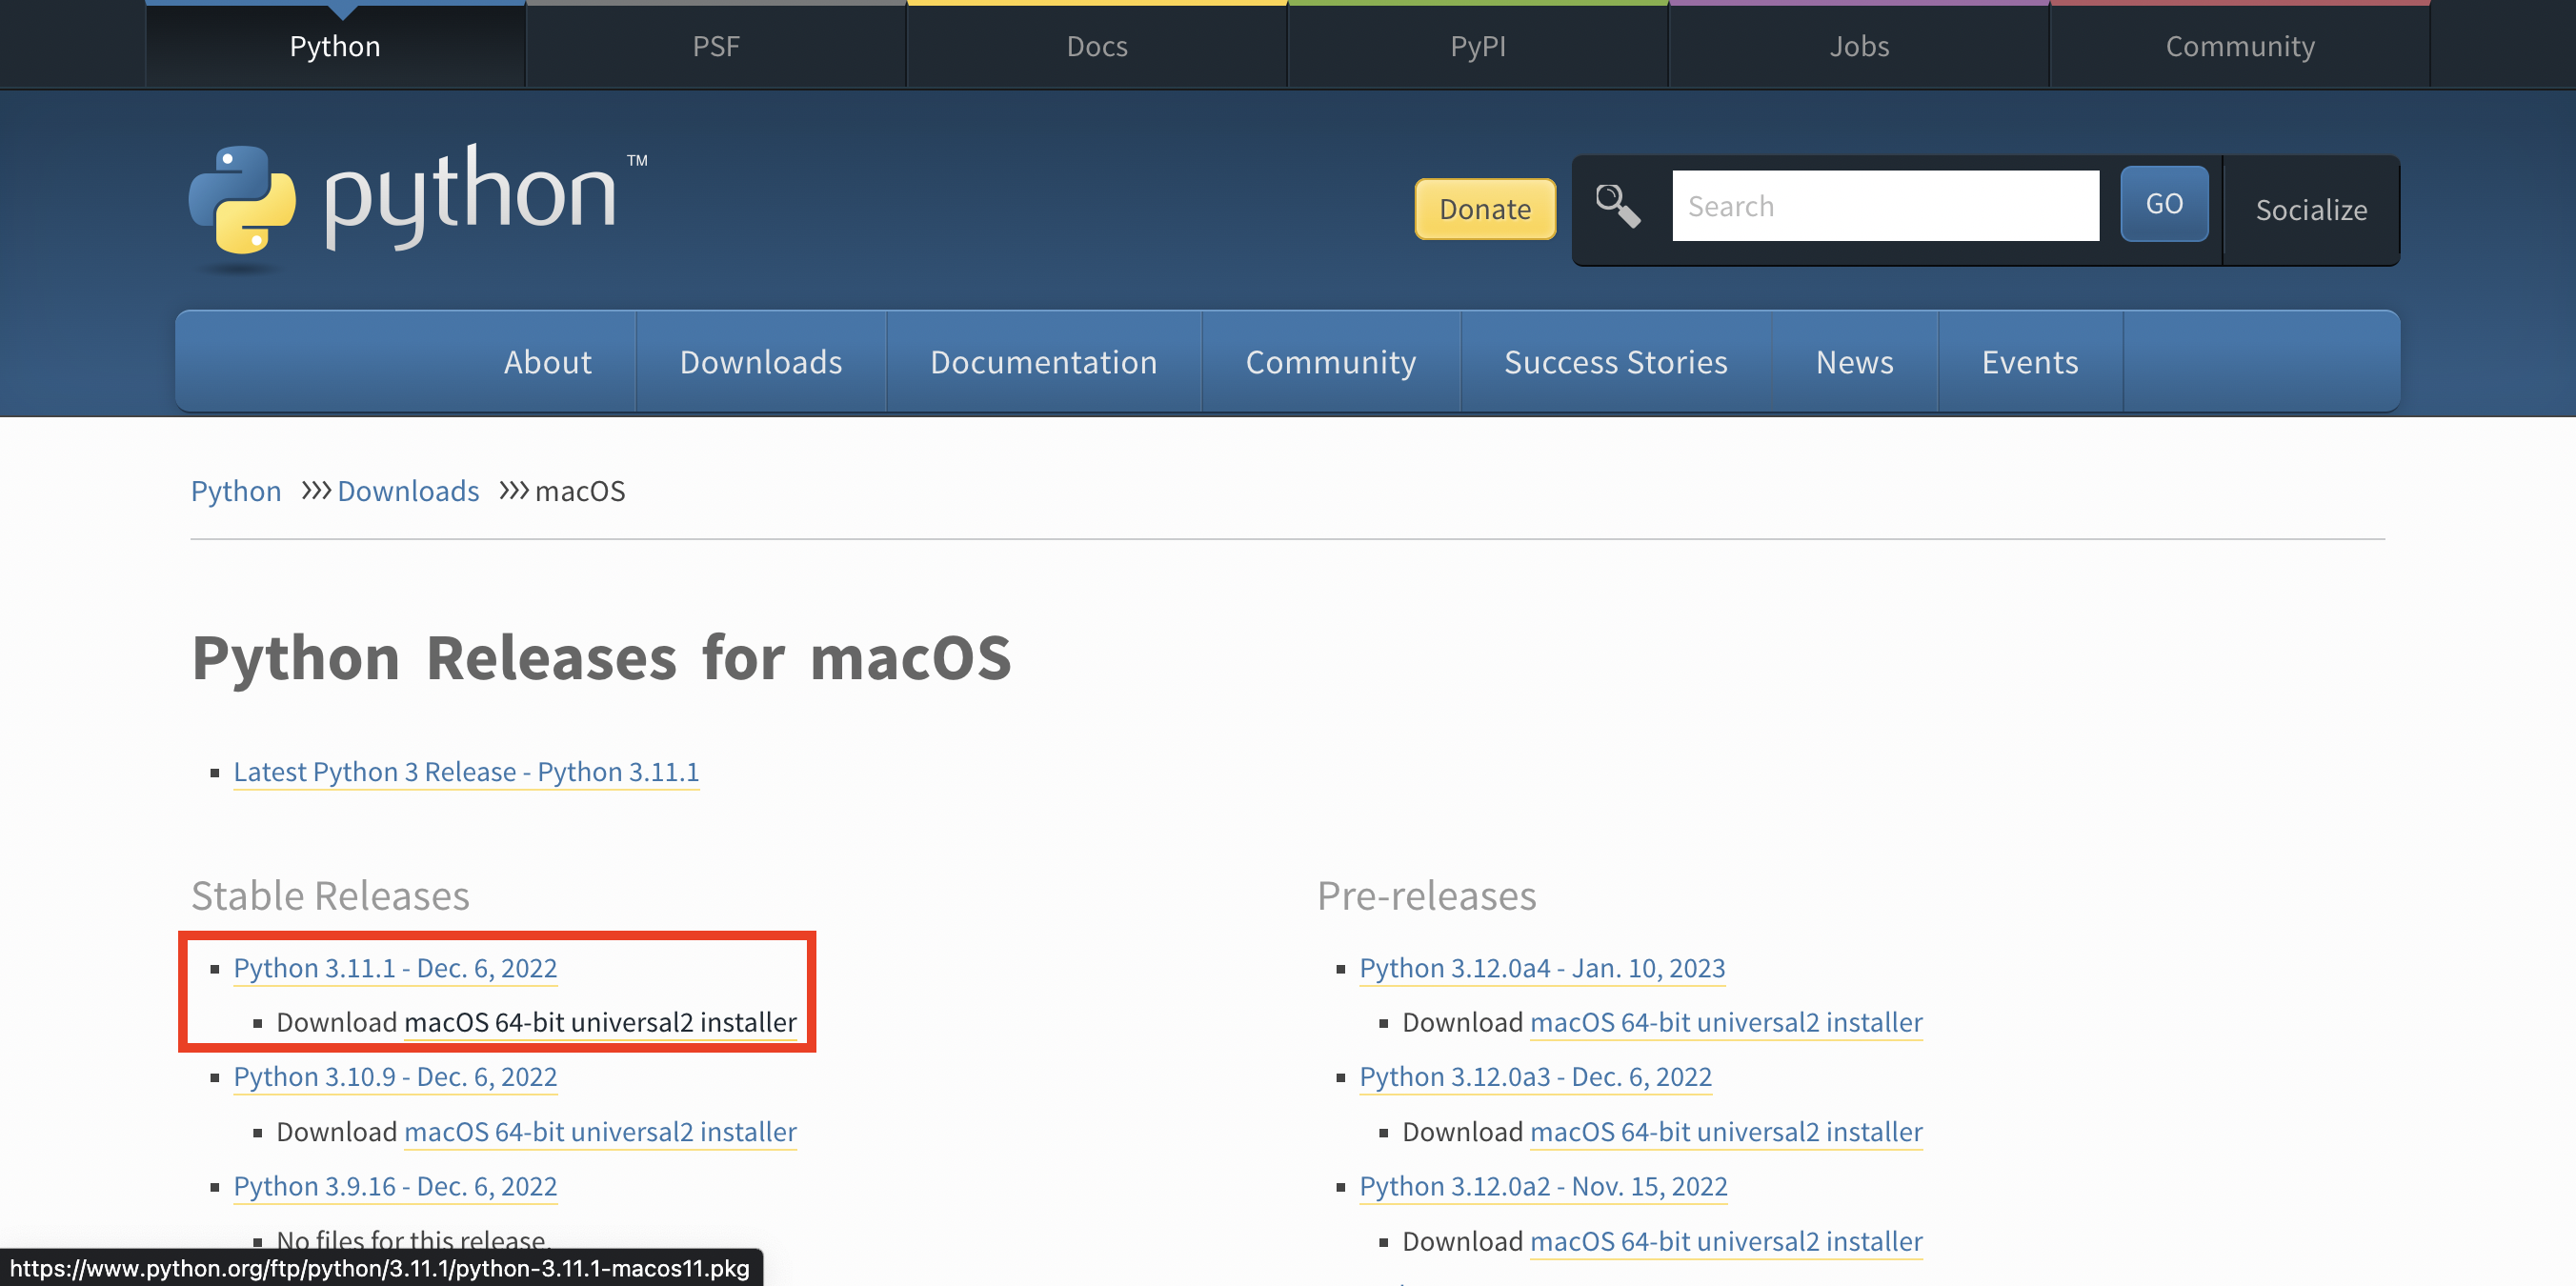The width and height of the screenshot is (2576, 1286).
Task: Open the Documentation navigation menu
Action: pyautogui.click(x=1043, y=361)
